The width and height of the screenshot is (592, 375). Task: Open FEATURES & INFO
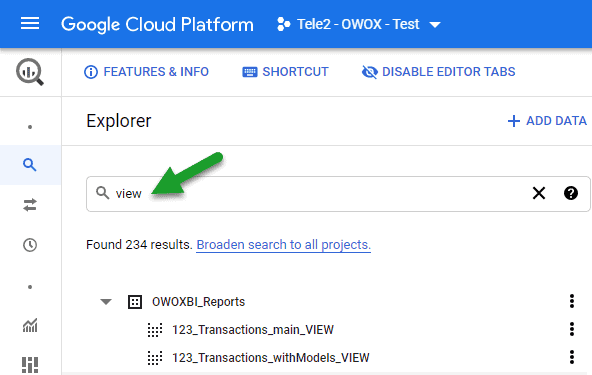(x=146, y=72)
